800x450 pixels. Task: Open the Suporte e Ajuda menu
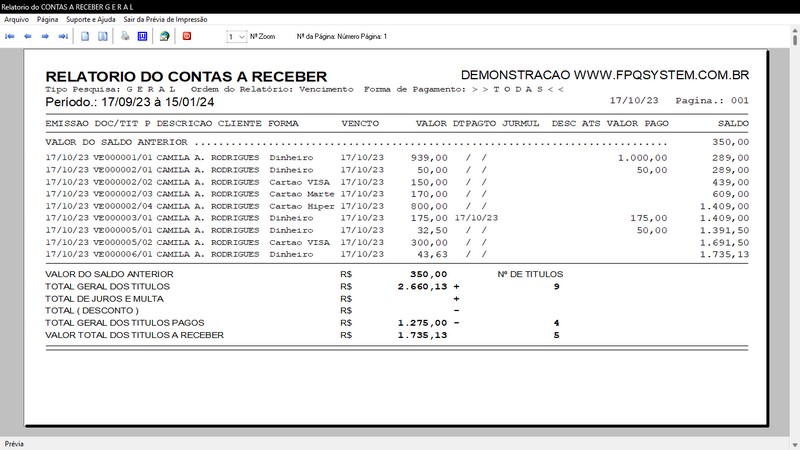pos(93,19)
